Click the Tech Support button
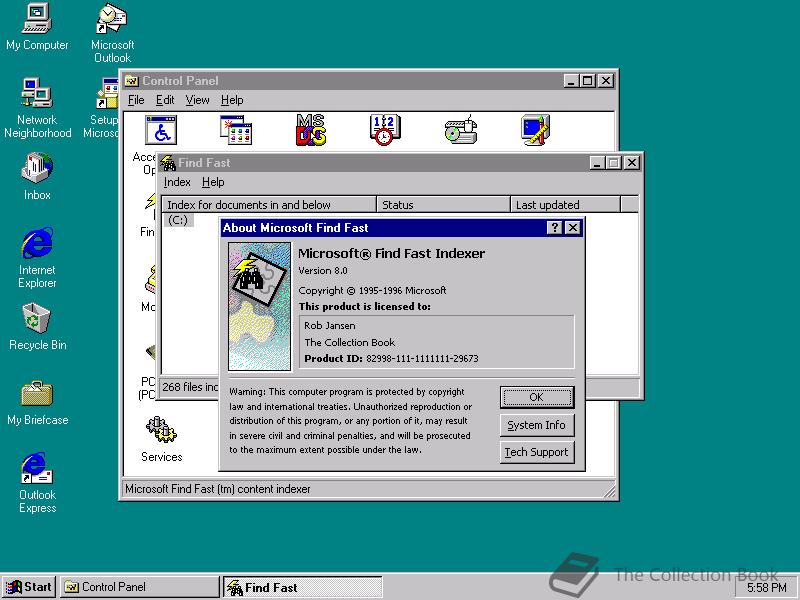The image size is (800, 600). click(537, 453)
